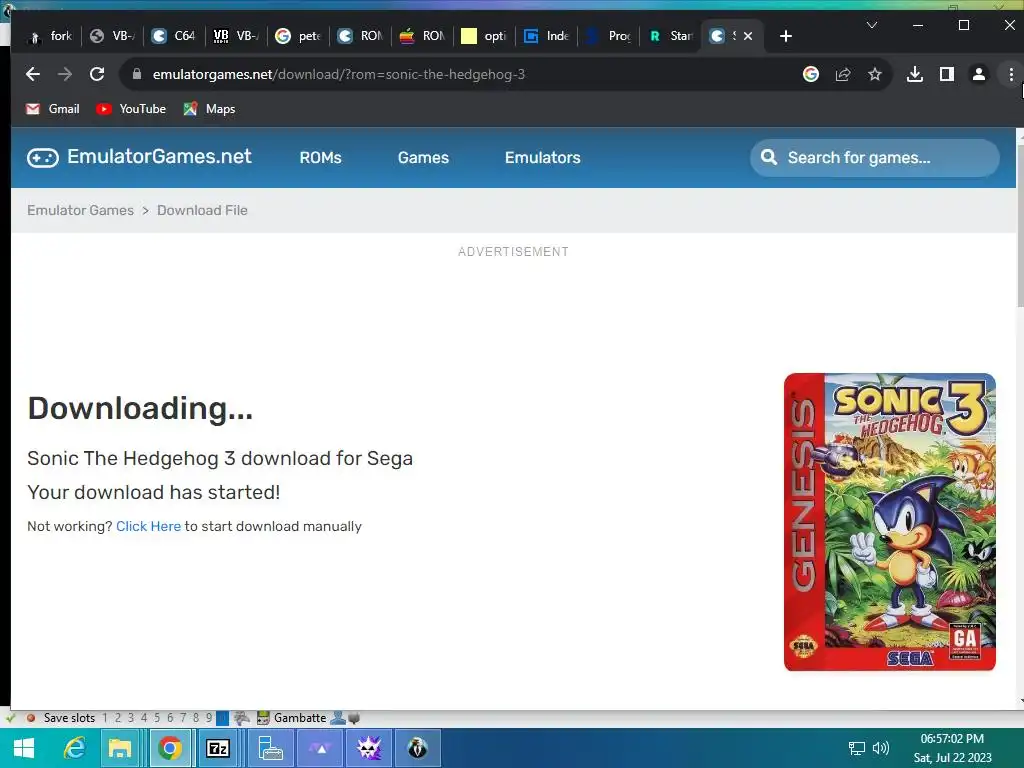The width and height of the screenshot is (1024, 768).
Task: Switch to the 'opti' tab
Action: pyautogui.click(x=485, y=36)
